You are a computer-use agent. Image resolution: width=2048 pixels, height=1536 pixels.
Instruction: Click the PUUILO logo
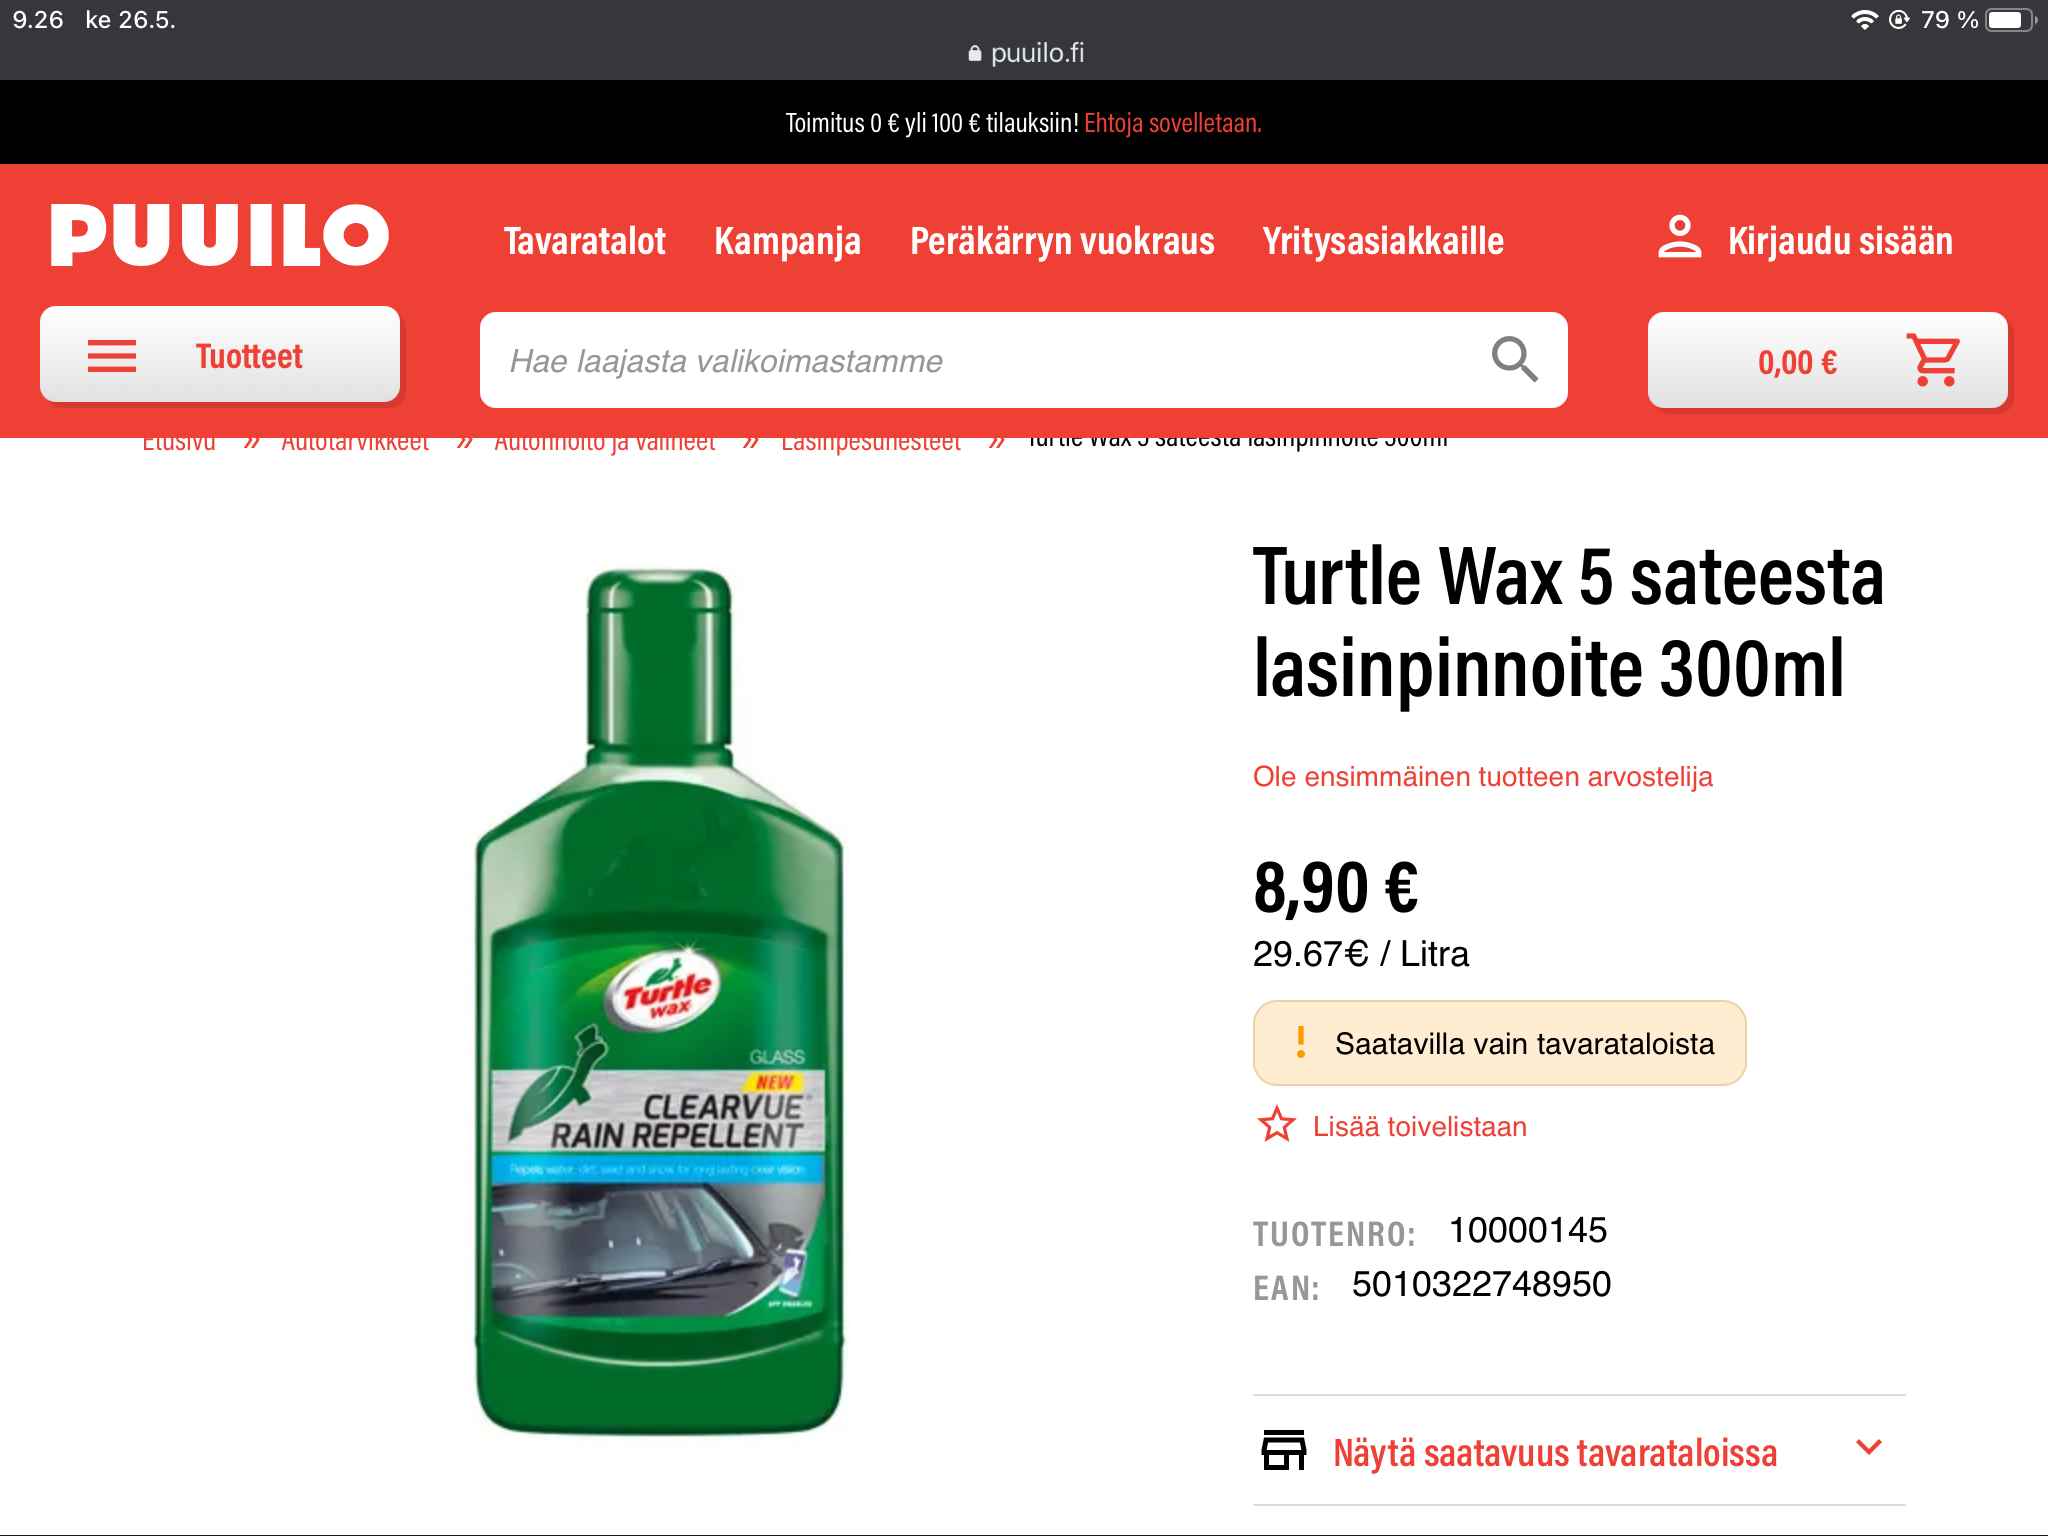[x=220, y=235]
